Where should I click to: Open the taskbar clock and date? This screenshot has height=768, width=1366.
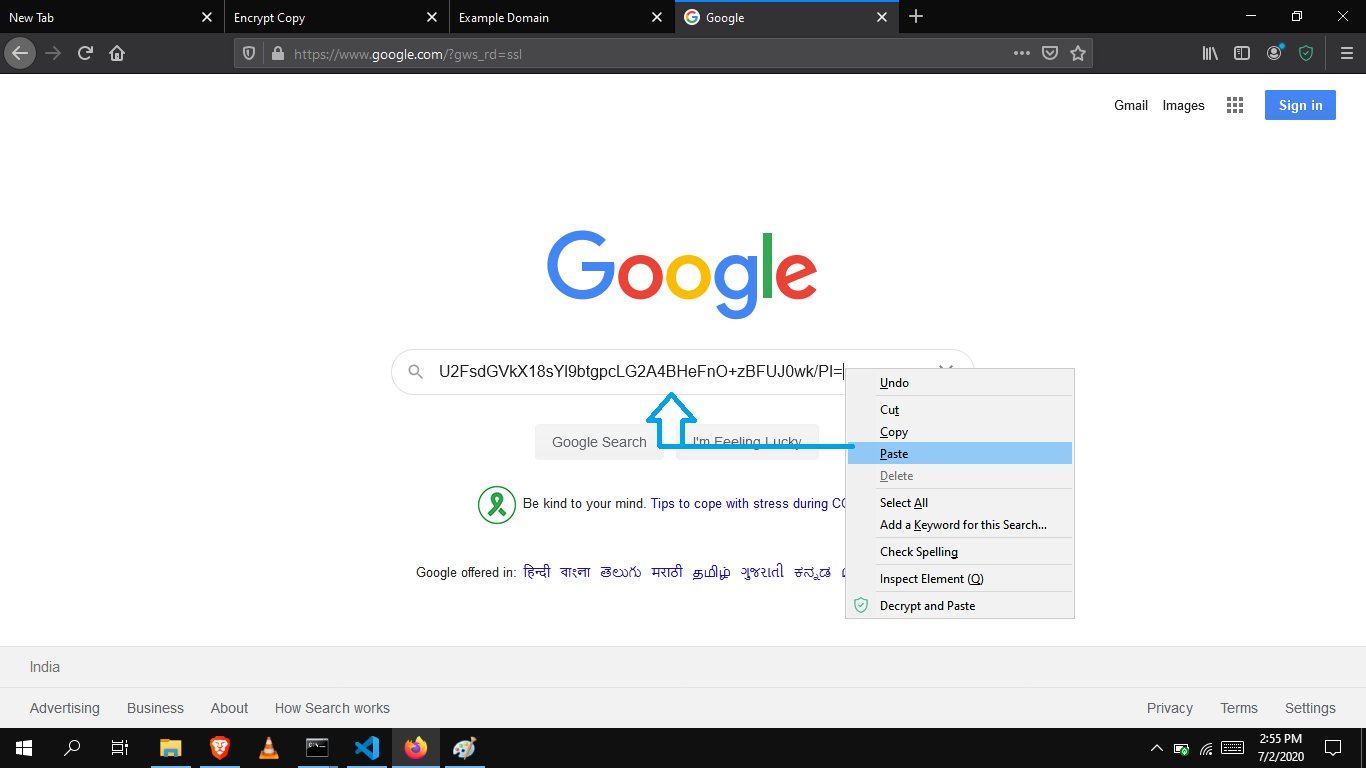1280,748
